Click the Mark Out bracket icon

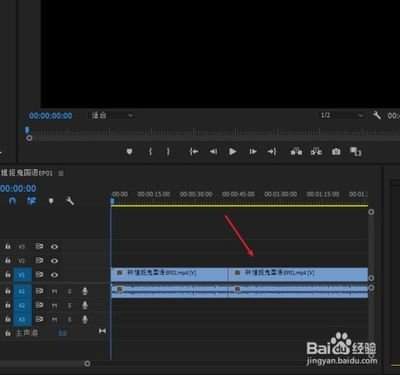168,152
